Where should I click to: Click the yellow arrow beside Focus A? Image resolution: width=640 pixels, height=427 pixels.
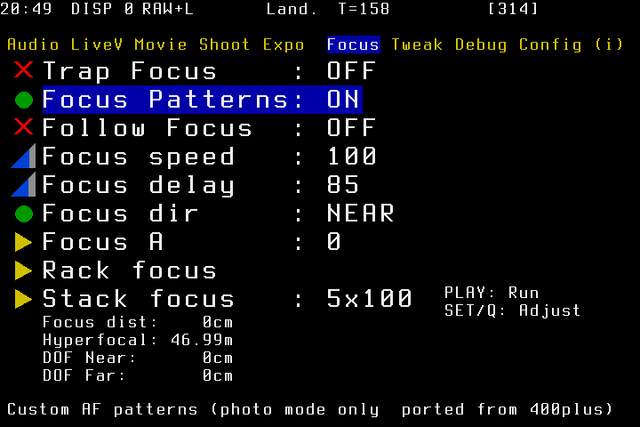23,242
